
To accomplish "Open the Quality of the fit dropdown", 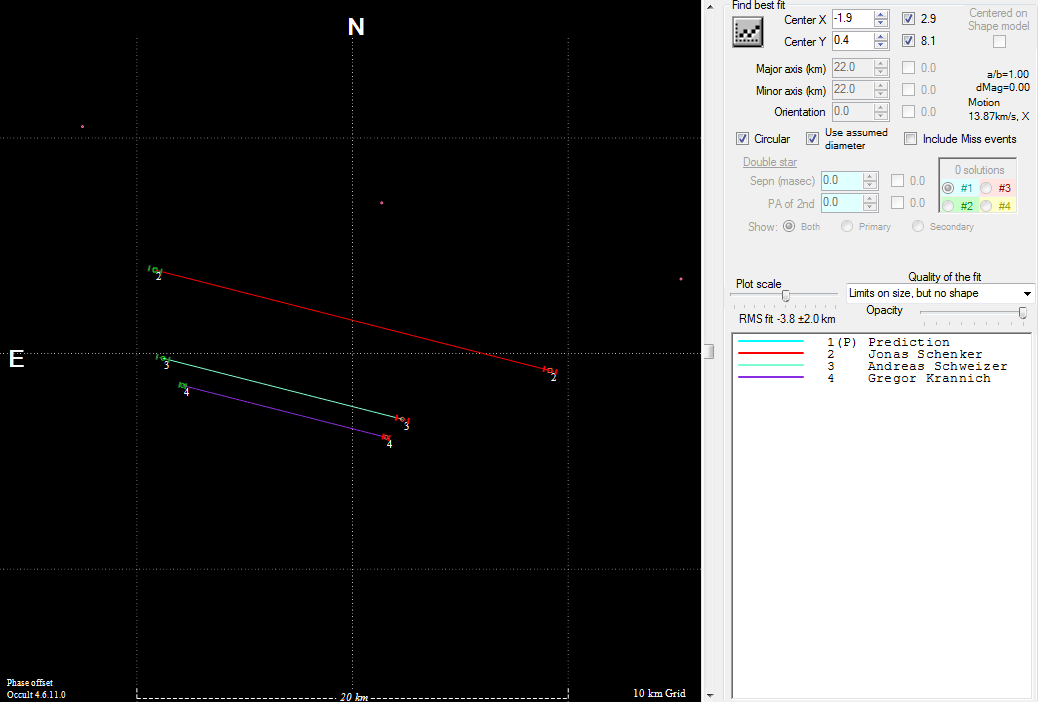I will click(x=940, y=293).
